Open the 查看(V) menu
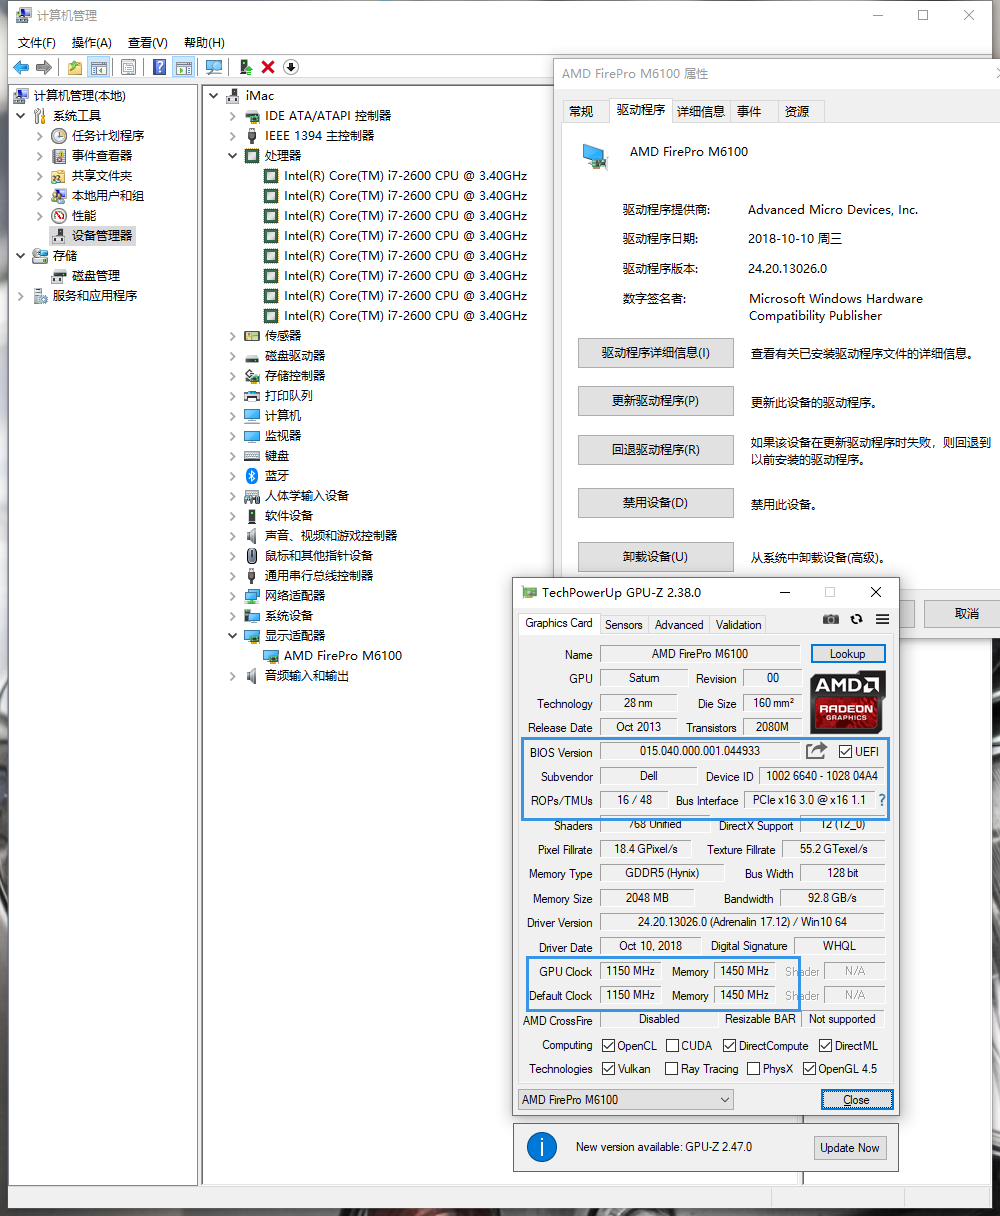1000x1216 pixels. coord(147,43)
